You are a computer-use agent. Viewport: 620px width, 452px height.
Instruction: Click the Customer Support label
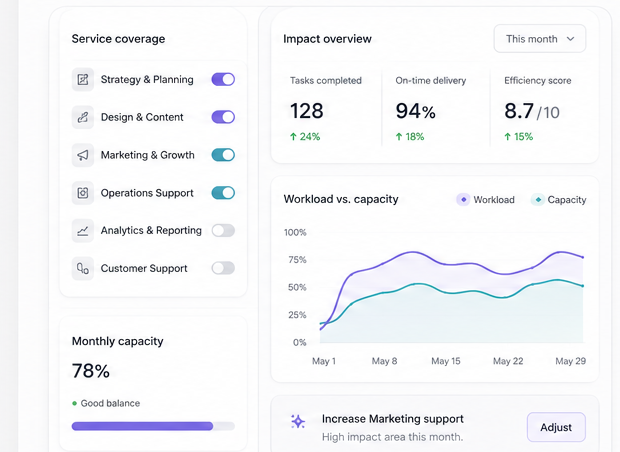click(x=144, y=269)
